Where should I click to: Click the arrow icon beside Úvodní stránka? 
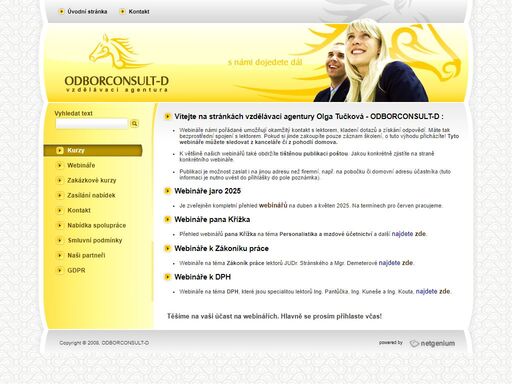pos(61,12)
